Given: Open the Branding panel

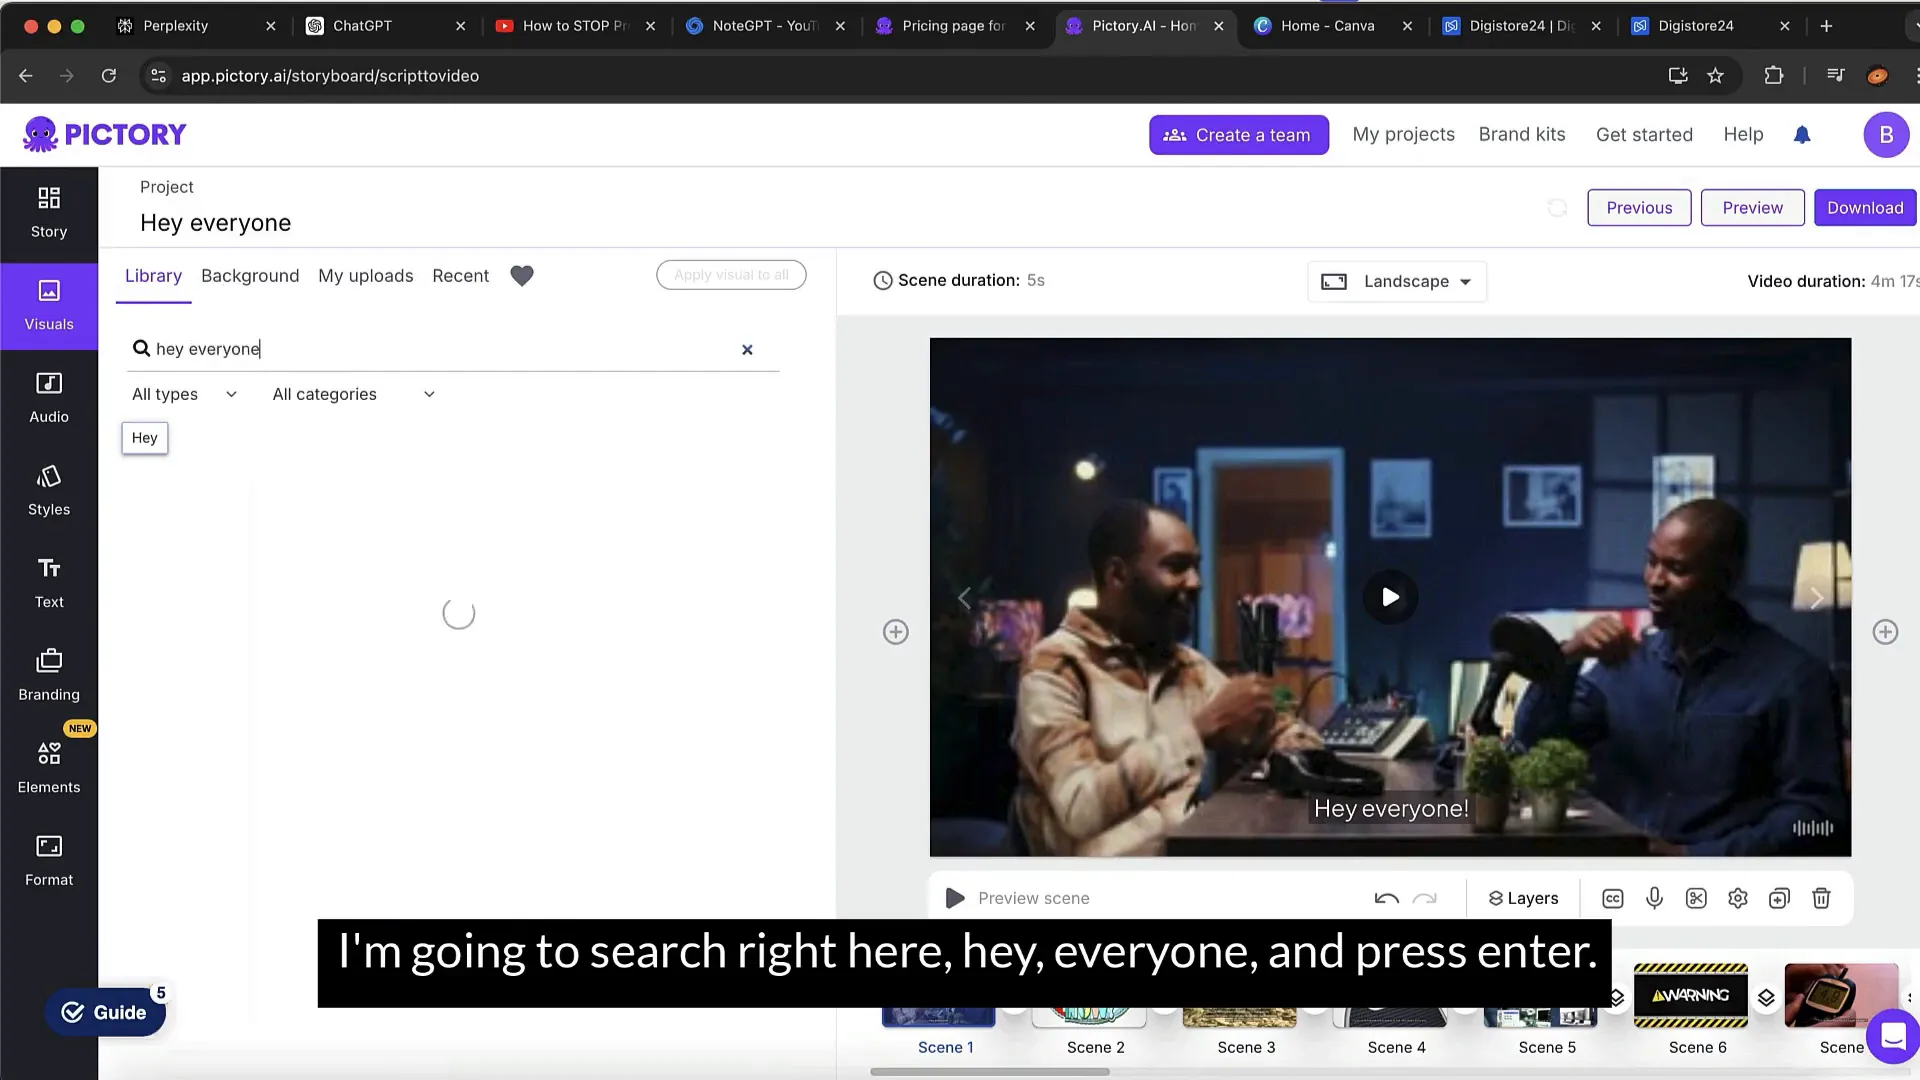Looking at the screenshot, I should pyautogui.click(x=49, y=673).
